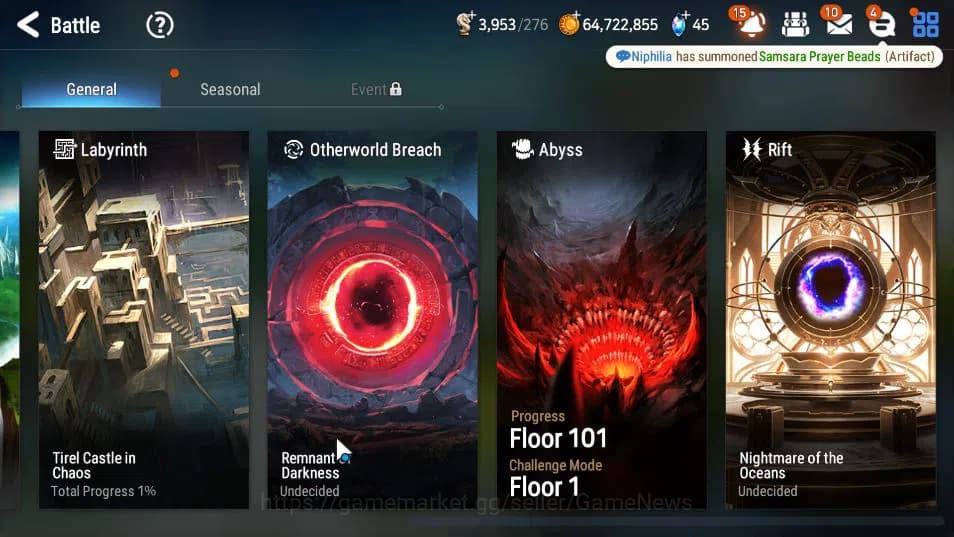This screenshot has width=954, height=537.
Task: Open the main menu grid icon
Action: pos(925,24)
